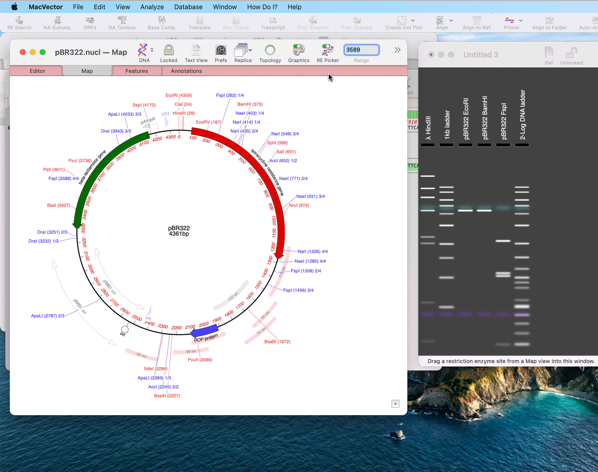The height and width of the screenshot is (472, 598).
Task: Click Align to Folder icon
Action: (x=549, y=23)
